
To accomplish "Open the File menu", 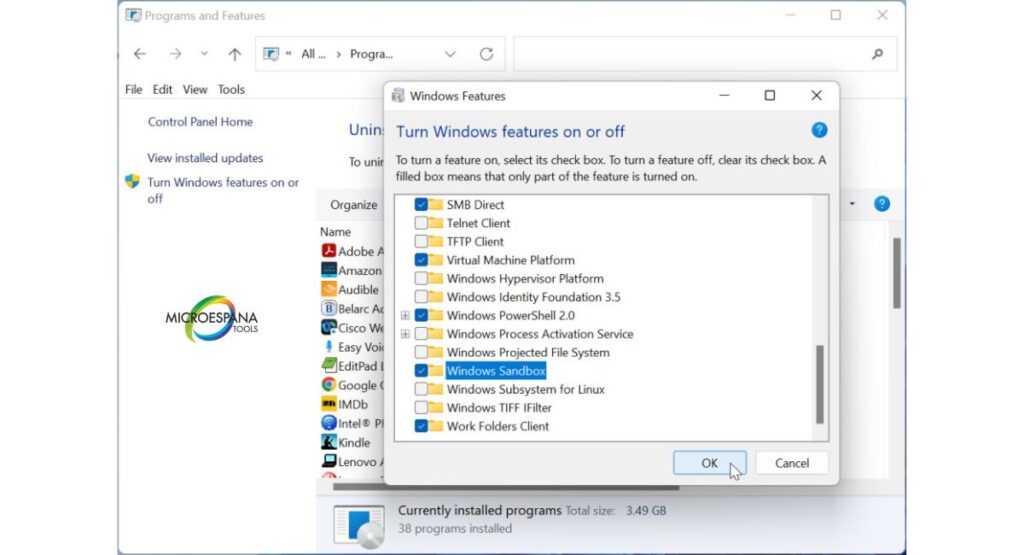I will 133,89.
